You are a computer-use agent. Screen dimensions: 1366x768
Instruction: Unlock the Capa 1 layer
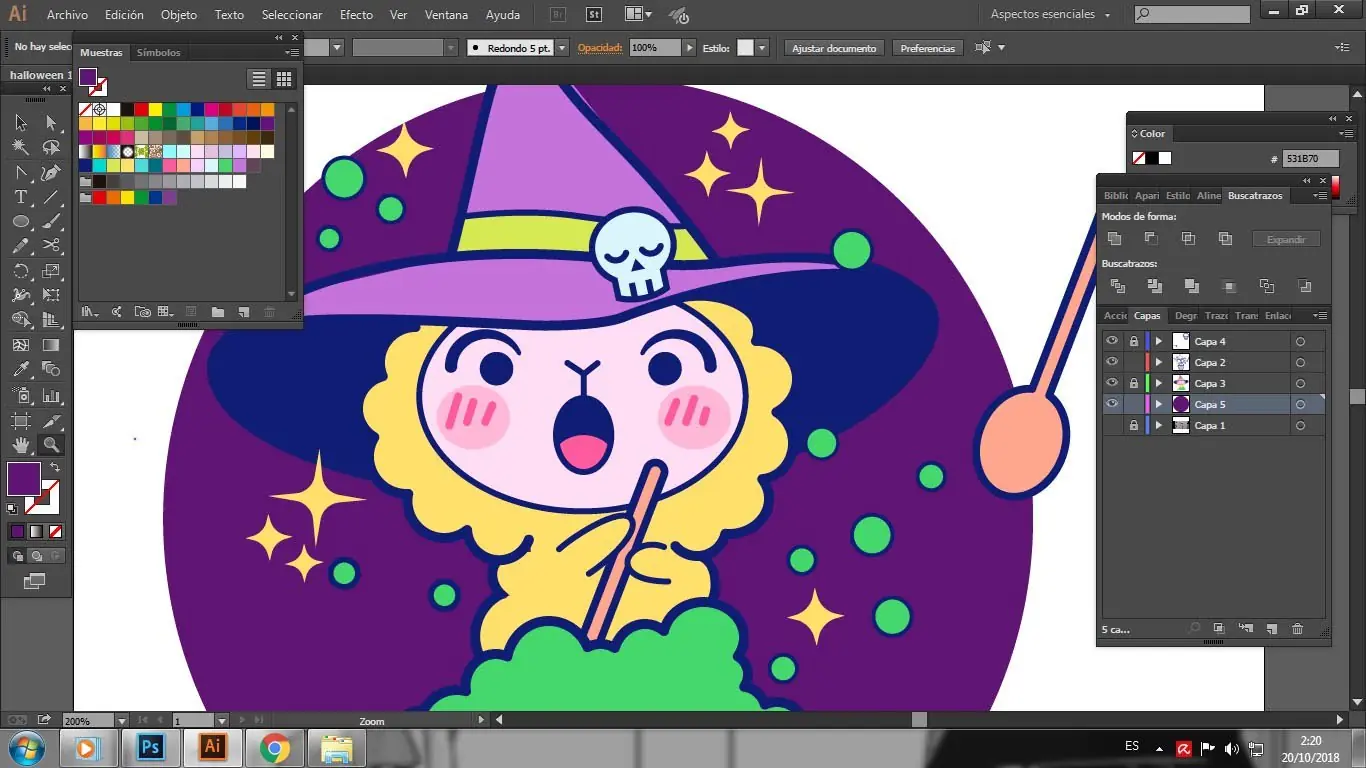click(x=1134, y=425)
